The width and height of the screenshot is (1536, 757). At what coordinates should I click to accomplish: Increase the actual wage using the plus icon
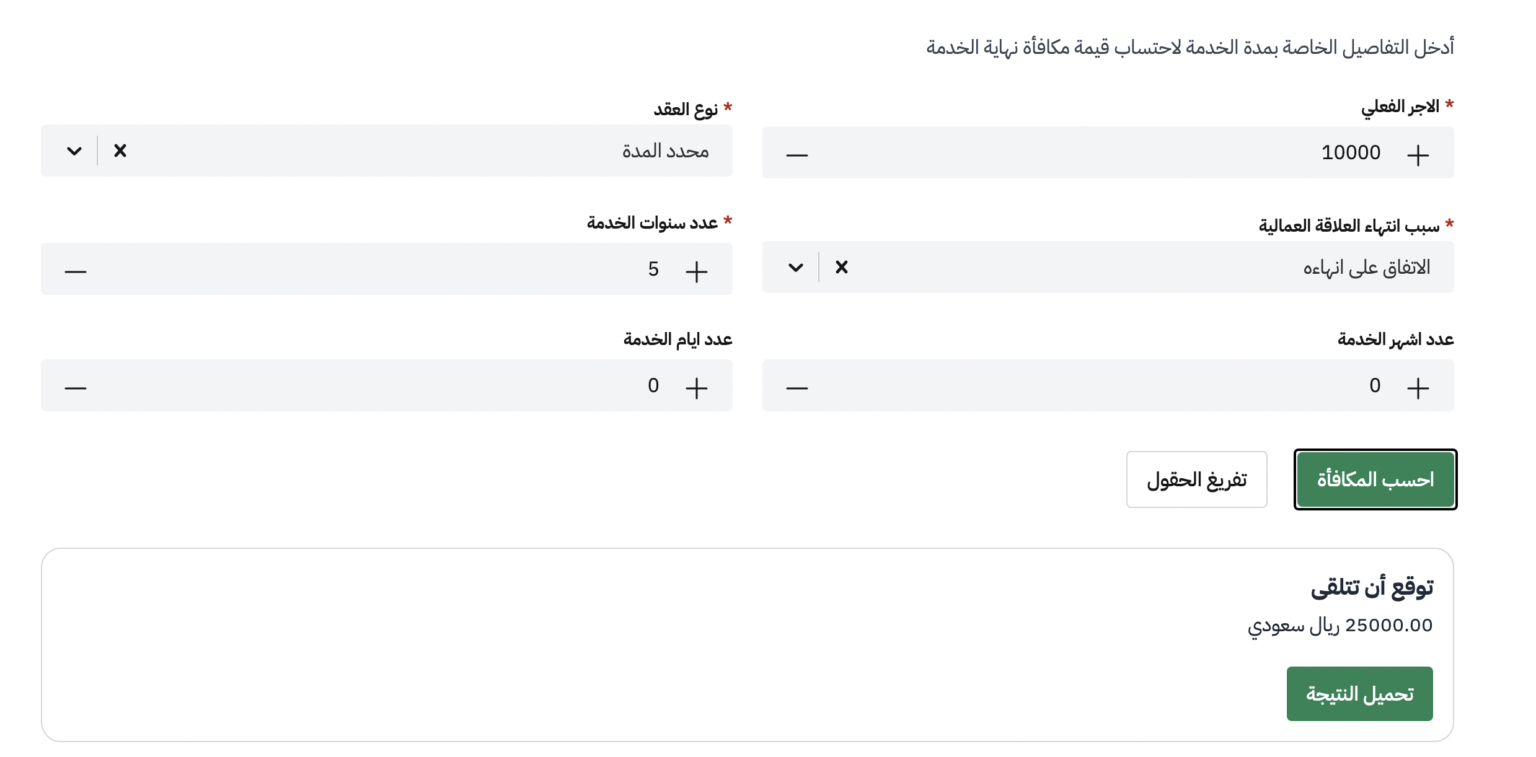[1417, 152]
